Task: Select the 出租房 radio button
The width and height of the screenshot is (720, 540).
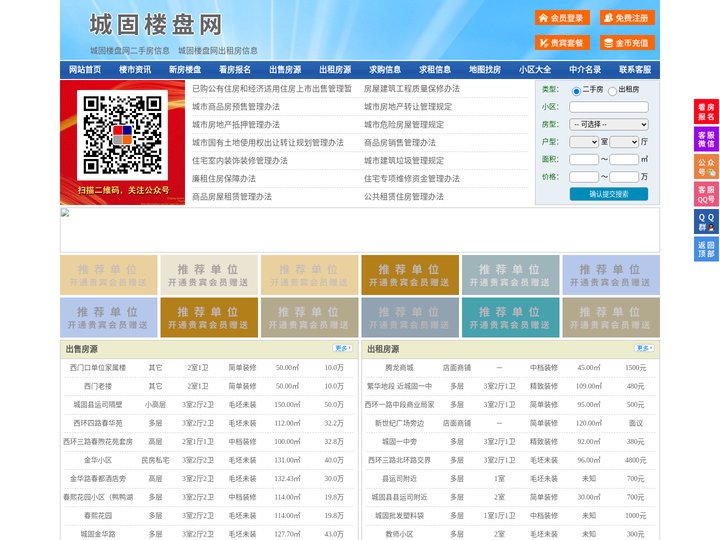Action: point(612,91)
